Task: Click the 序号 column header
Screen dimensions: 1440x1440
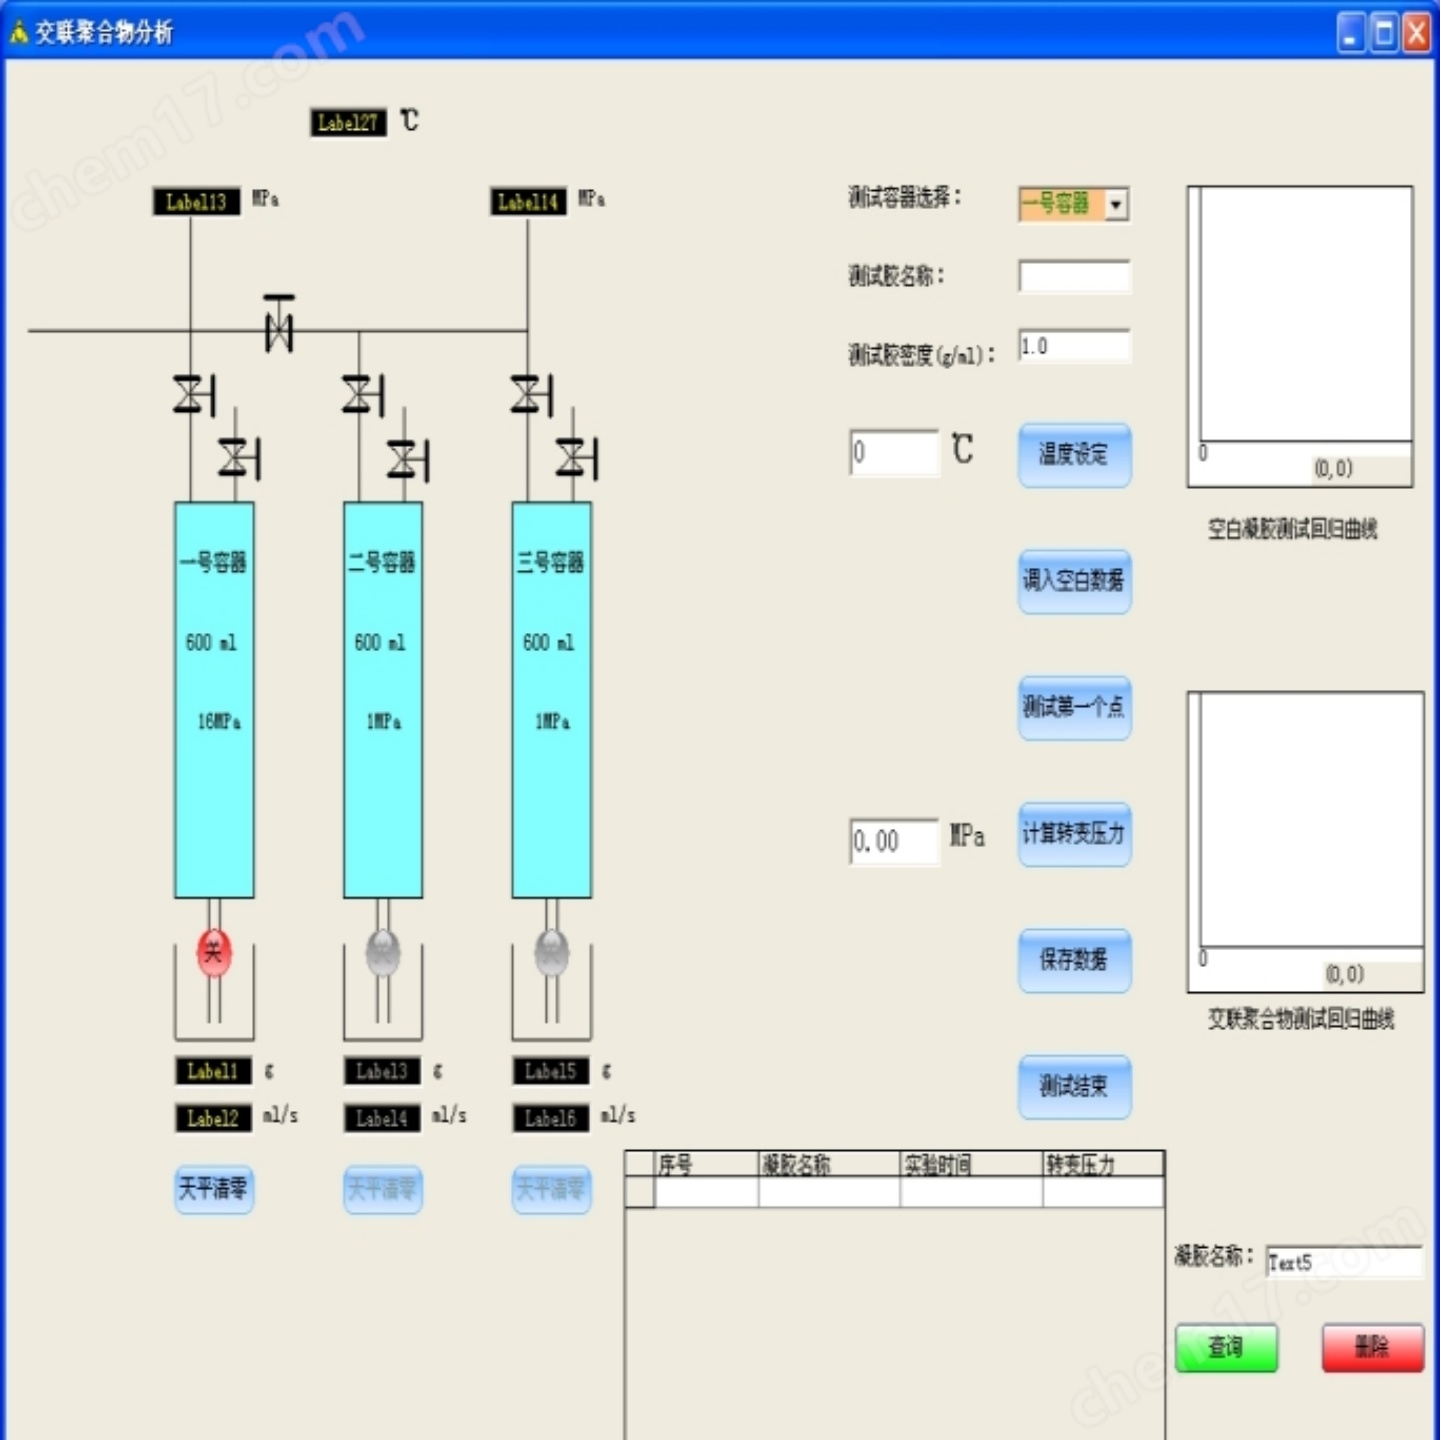Action: [706, 1164]
